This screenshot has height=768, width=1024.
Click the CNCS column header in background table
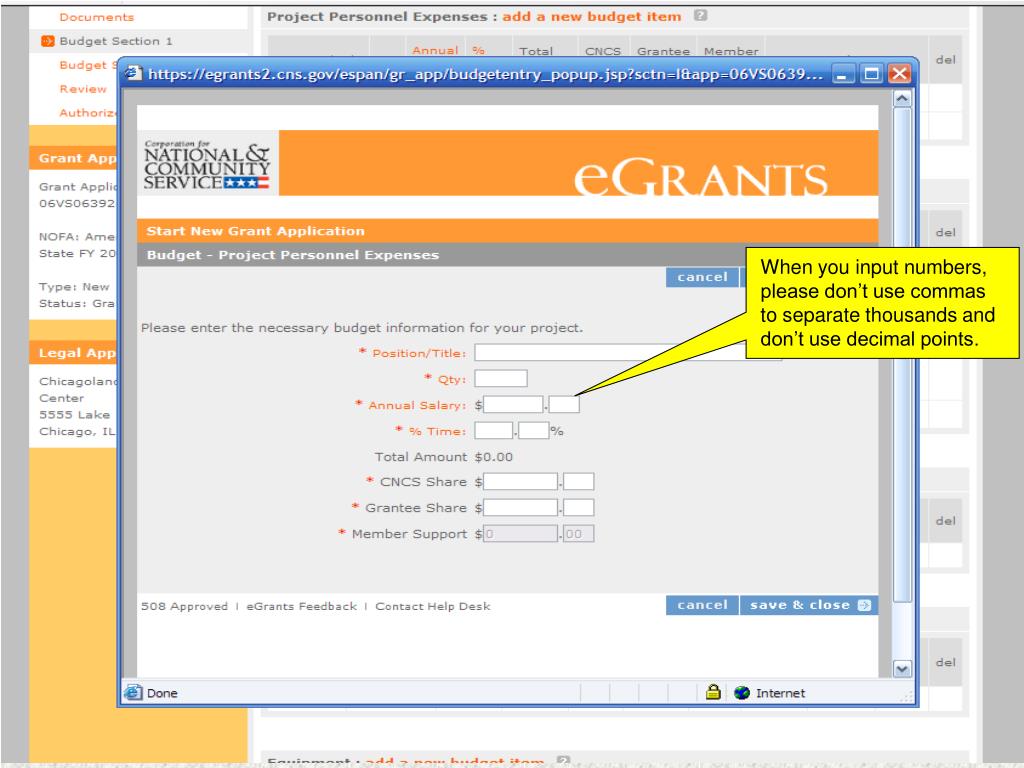(603, 51)
